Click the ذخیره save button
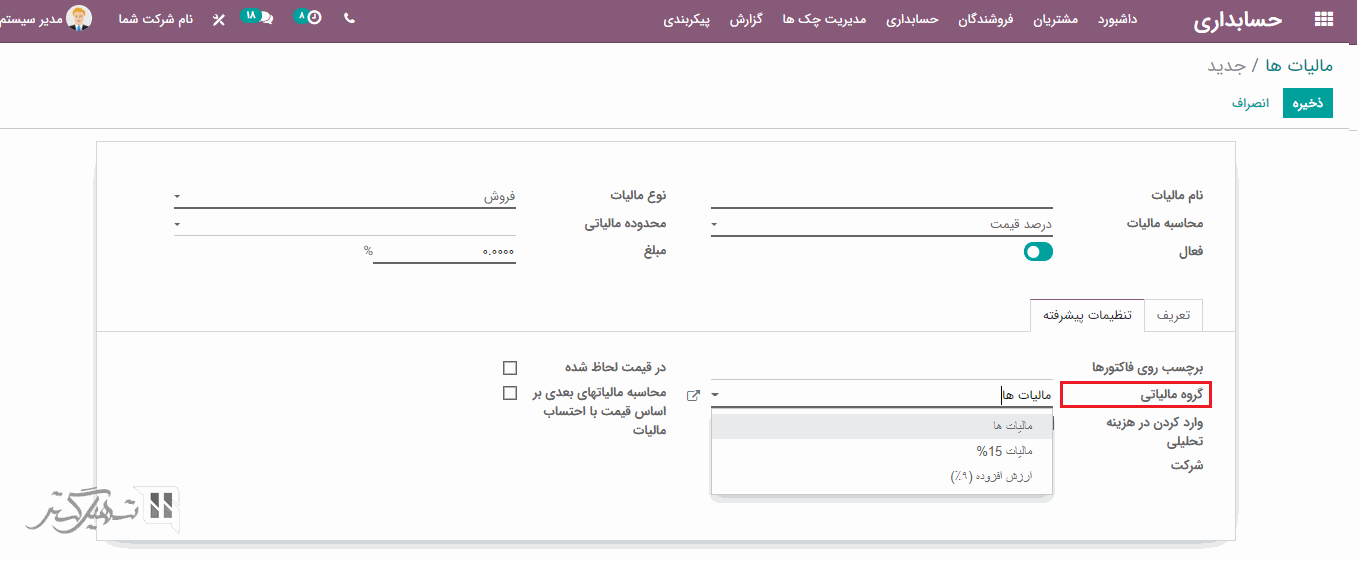Image resolution: width=1361 pixels, height=561 pixels. click(1307, 103)
